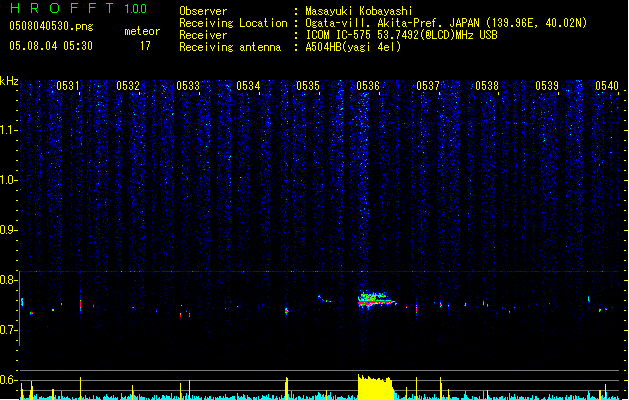
Task: Click the 0.7 kHz axis label
Action: [9, 330]
